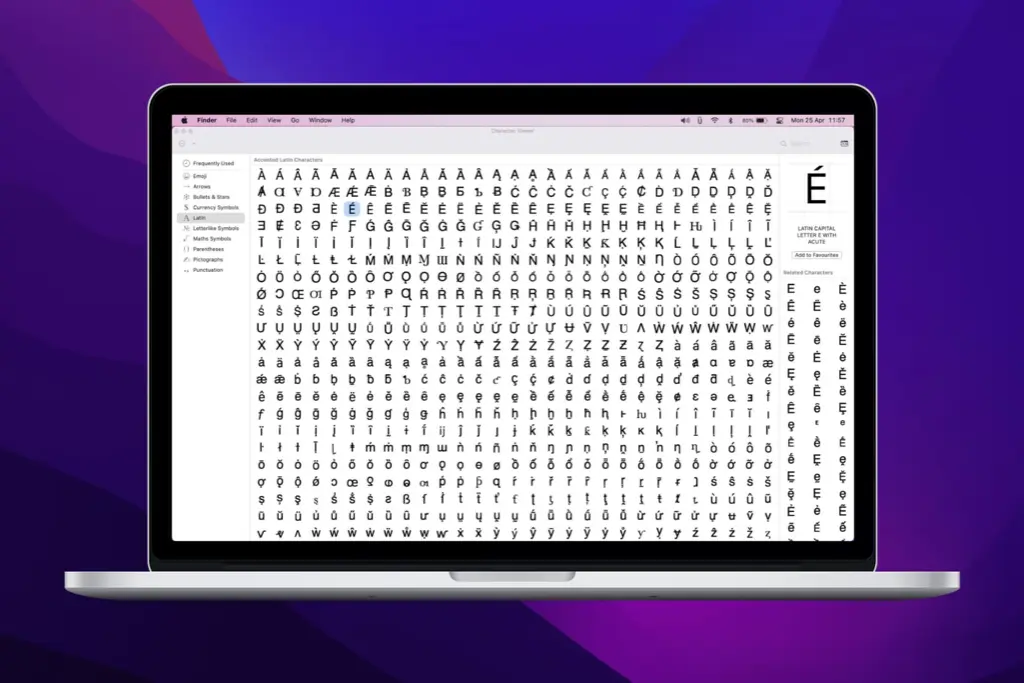1024x683 pixels.
Task: Pick the capital Œ ligature in the grid
Action: [x=298, y=294]
